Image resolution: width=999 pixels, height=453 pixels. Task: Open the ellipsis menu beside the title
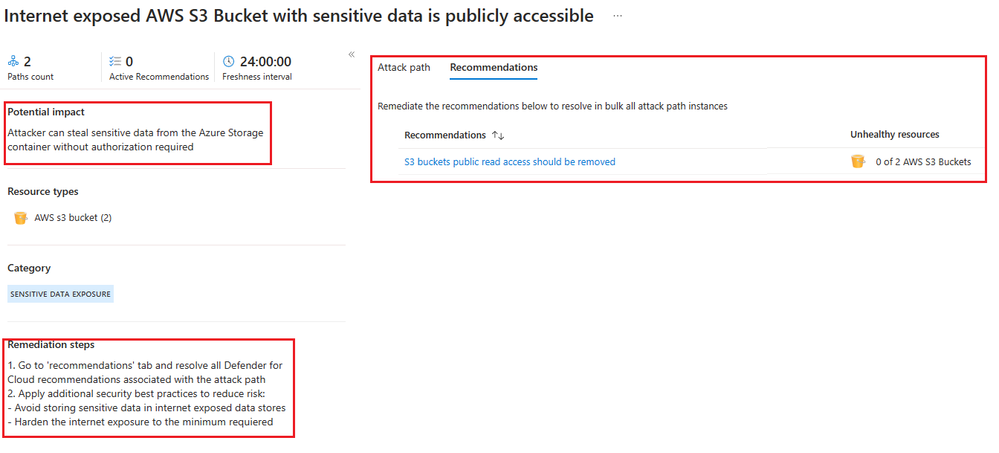tap(617, 16)
